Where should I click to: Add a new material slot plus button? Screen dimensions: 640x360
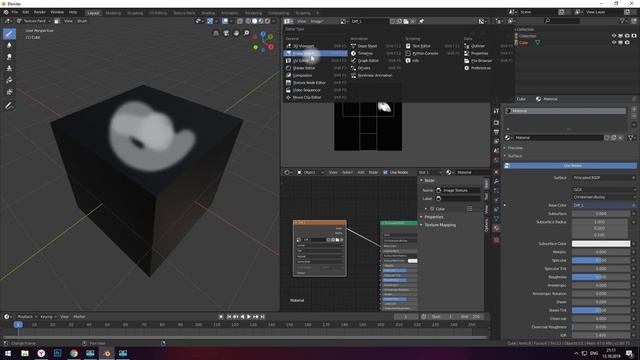tap(634, 109)
